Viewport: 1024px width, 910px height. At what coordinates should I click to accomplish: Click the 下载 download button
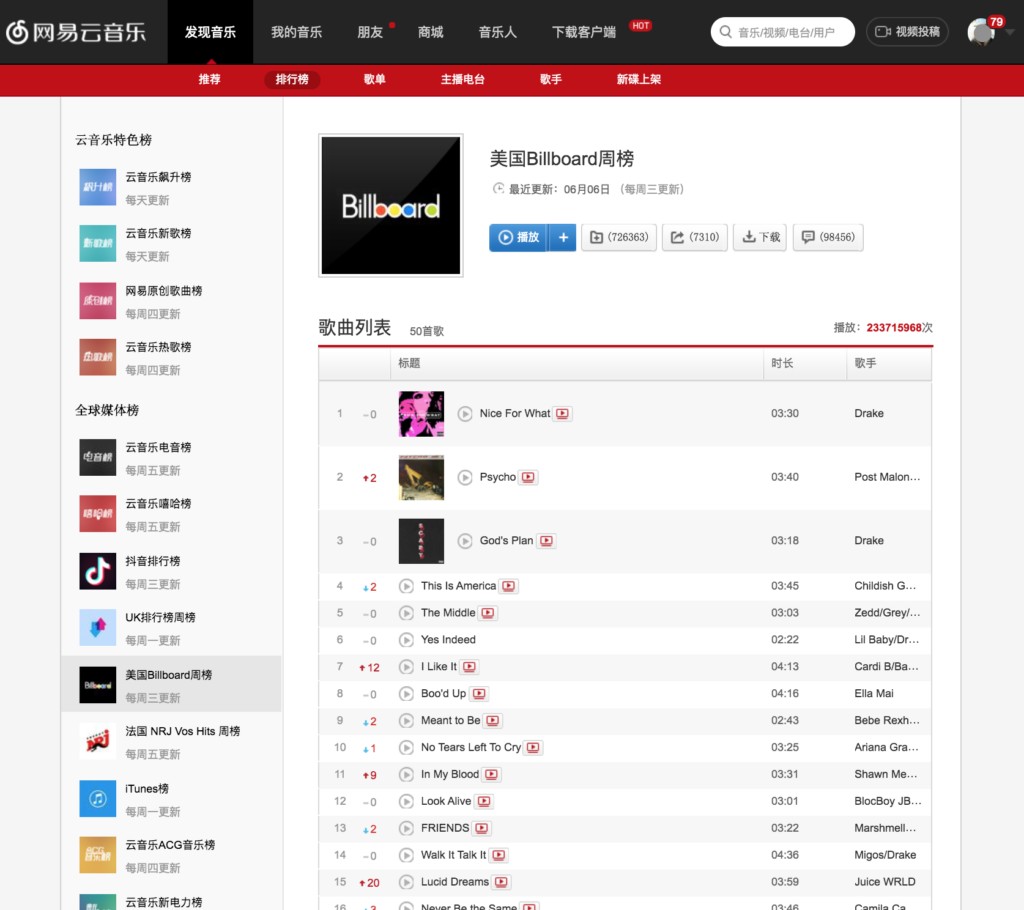point(760,237)
